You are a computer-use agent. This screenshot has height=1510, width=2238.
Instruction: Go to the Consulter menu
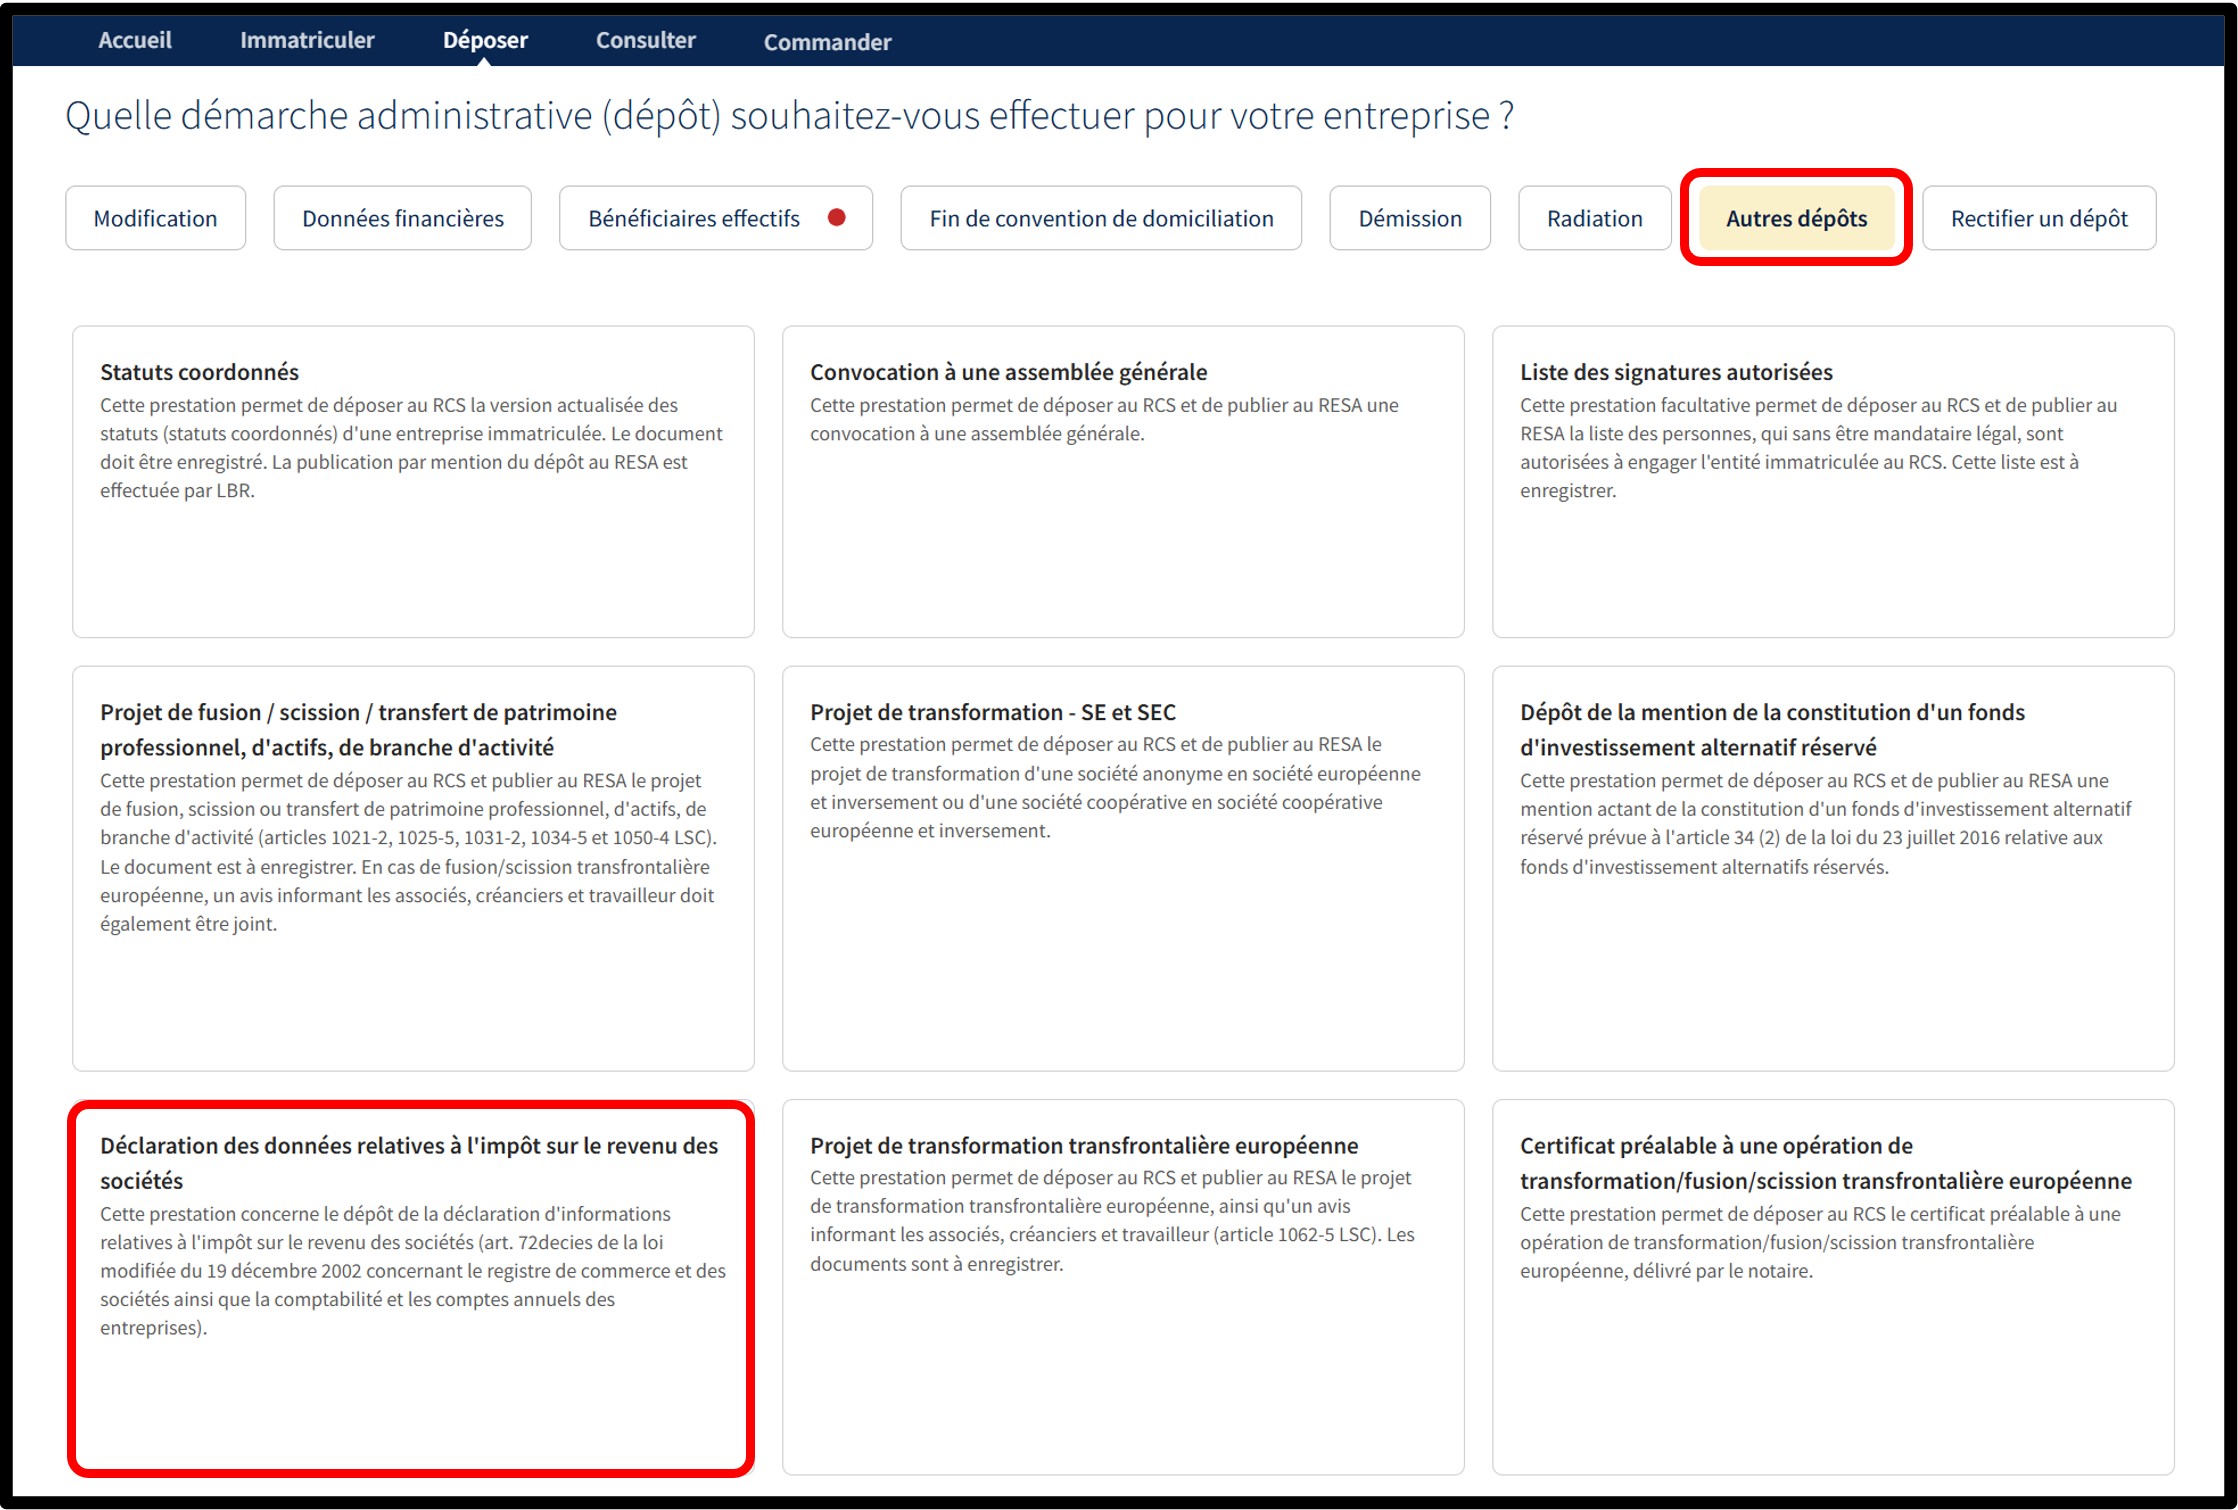coord(645,40)
